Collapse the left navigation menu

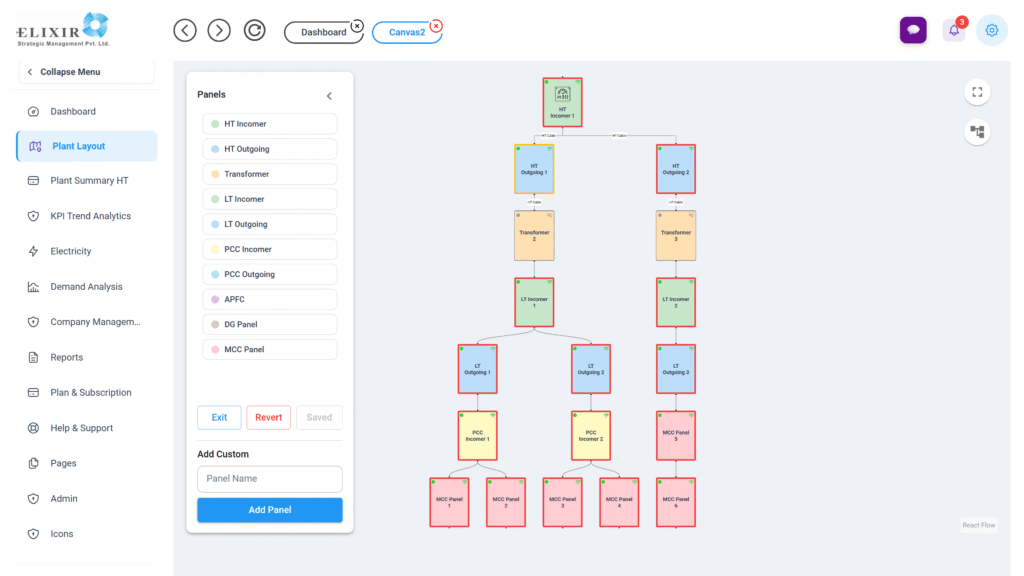[x=87, y=72]
